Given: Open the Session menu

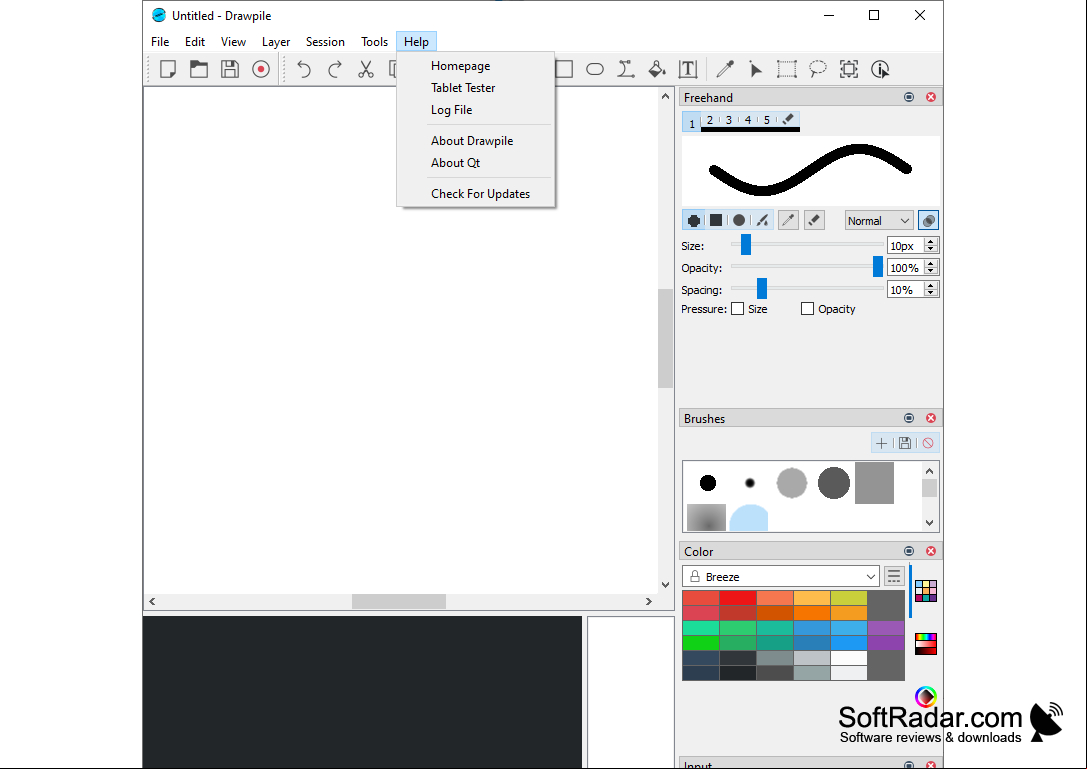Looking at the screenshot, I should coord(325,42).
